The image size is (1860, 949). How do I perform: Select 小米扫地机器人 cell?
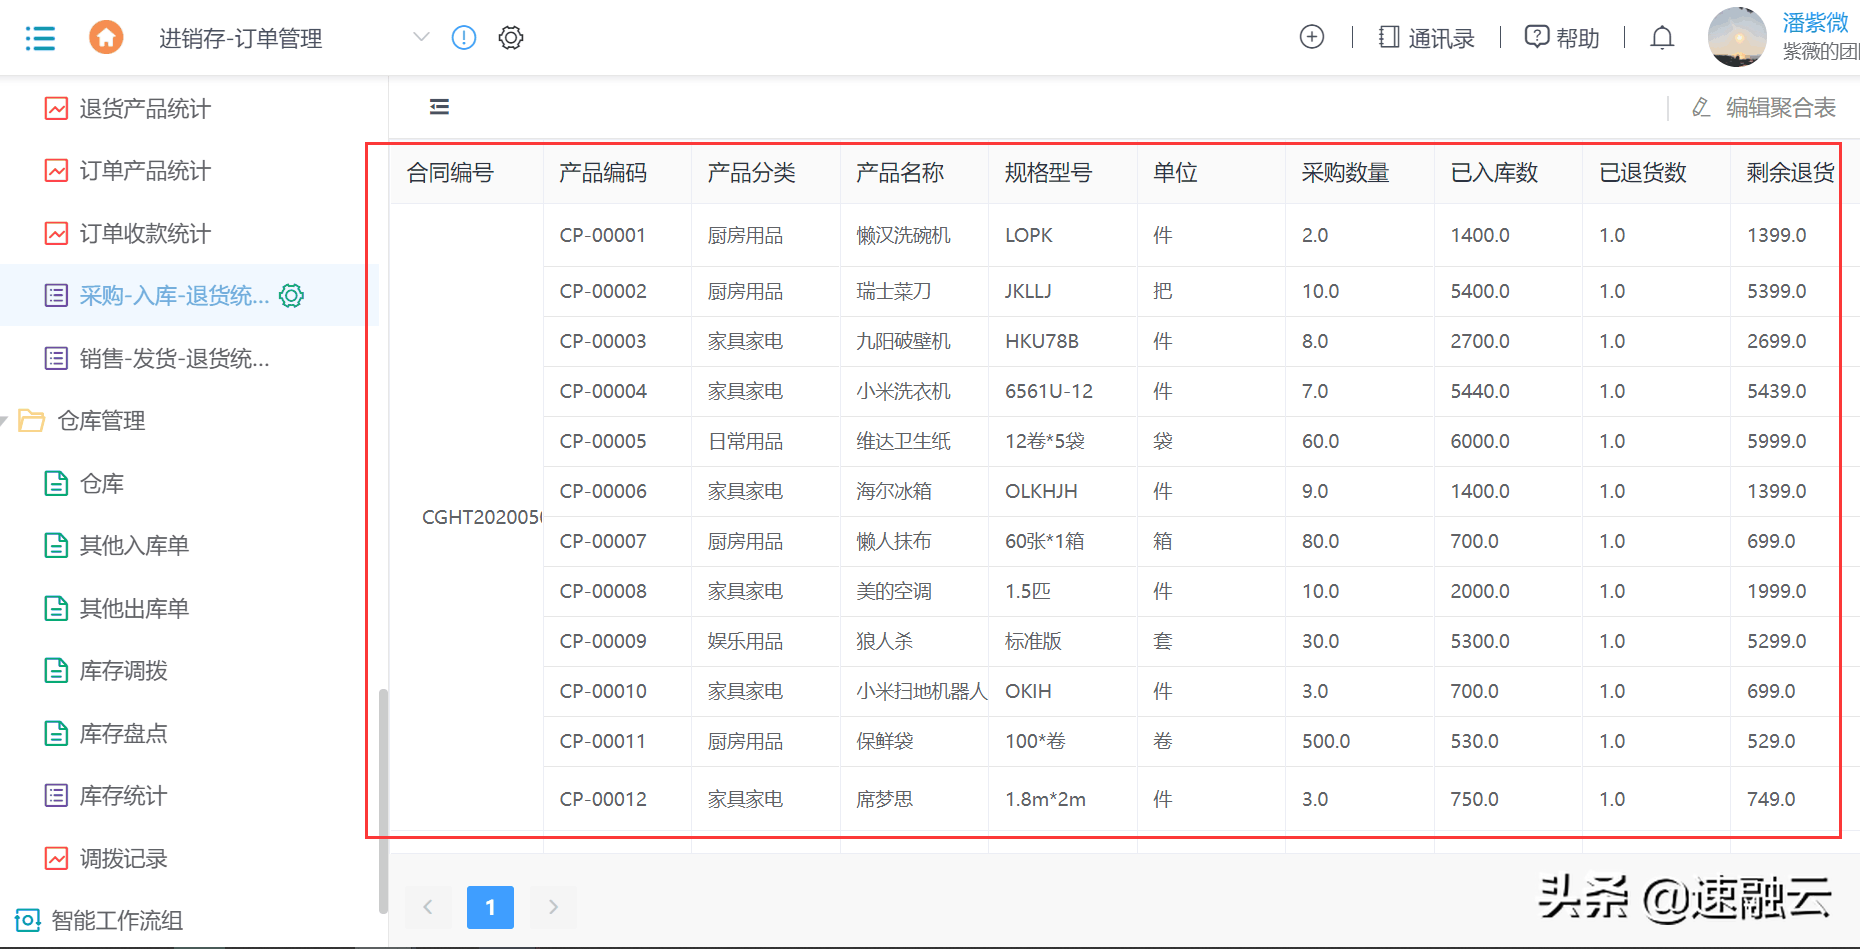point(922,691)
